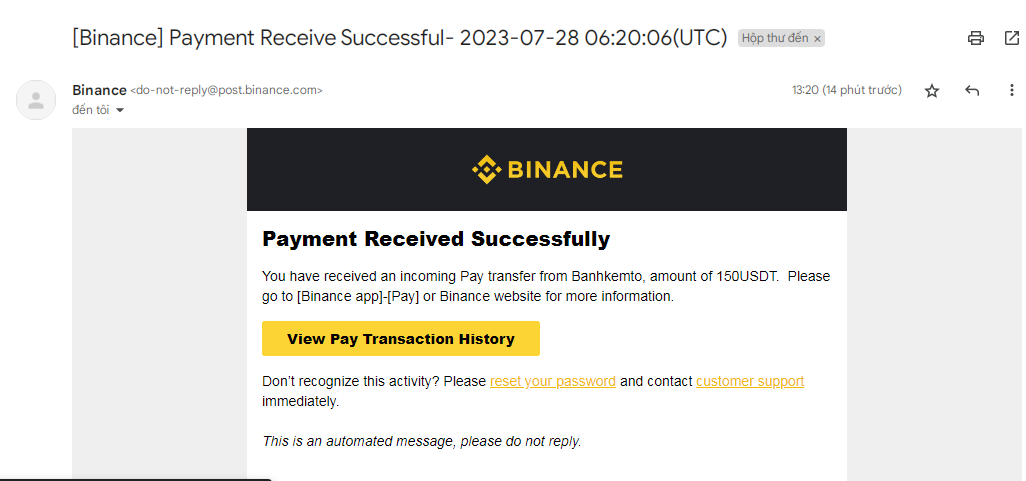Star this Binance message

point(932,91)
